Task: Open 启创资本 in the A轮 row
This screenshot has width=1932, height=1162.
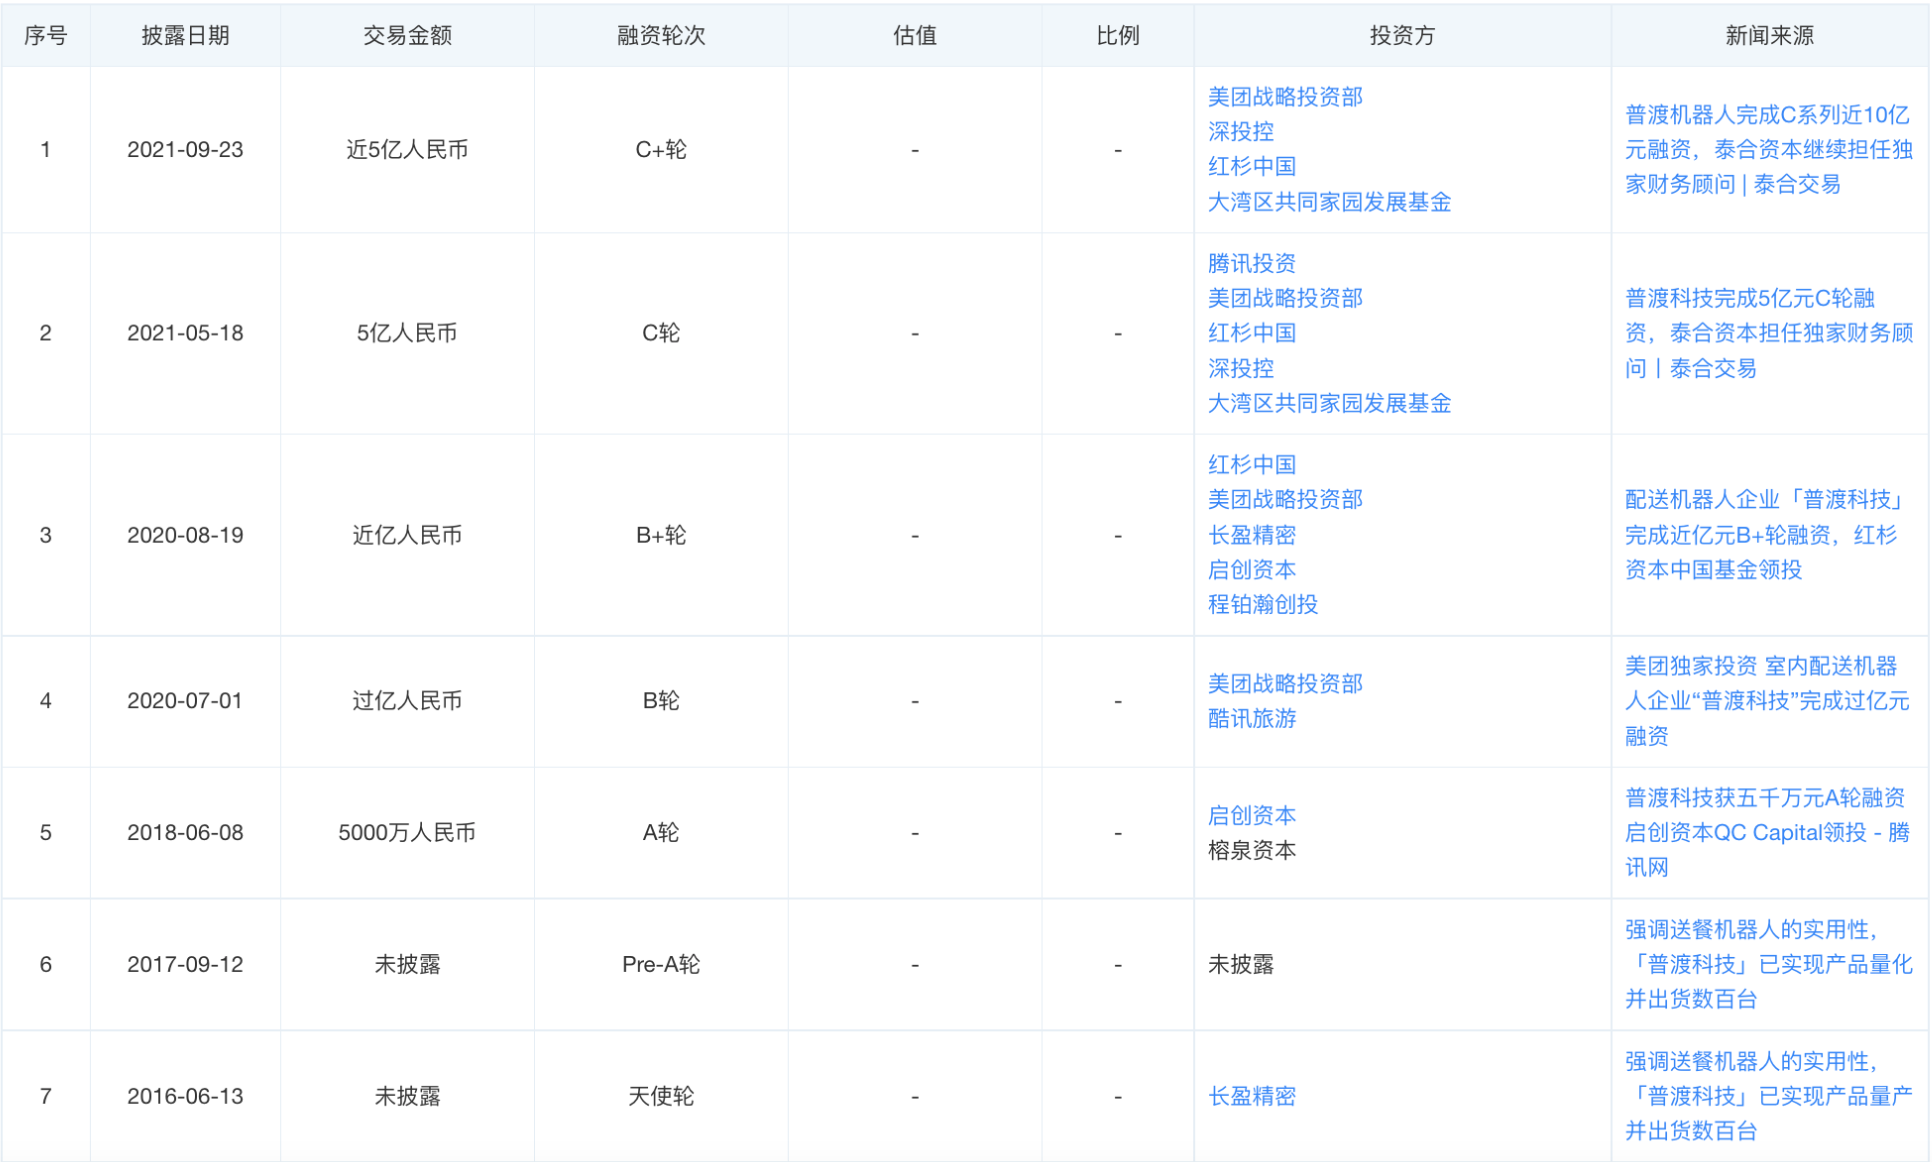Action: point(1251,815)
